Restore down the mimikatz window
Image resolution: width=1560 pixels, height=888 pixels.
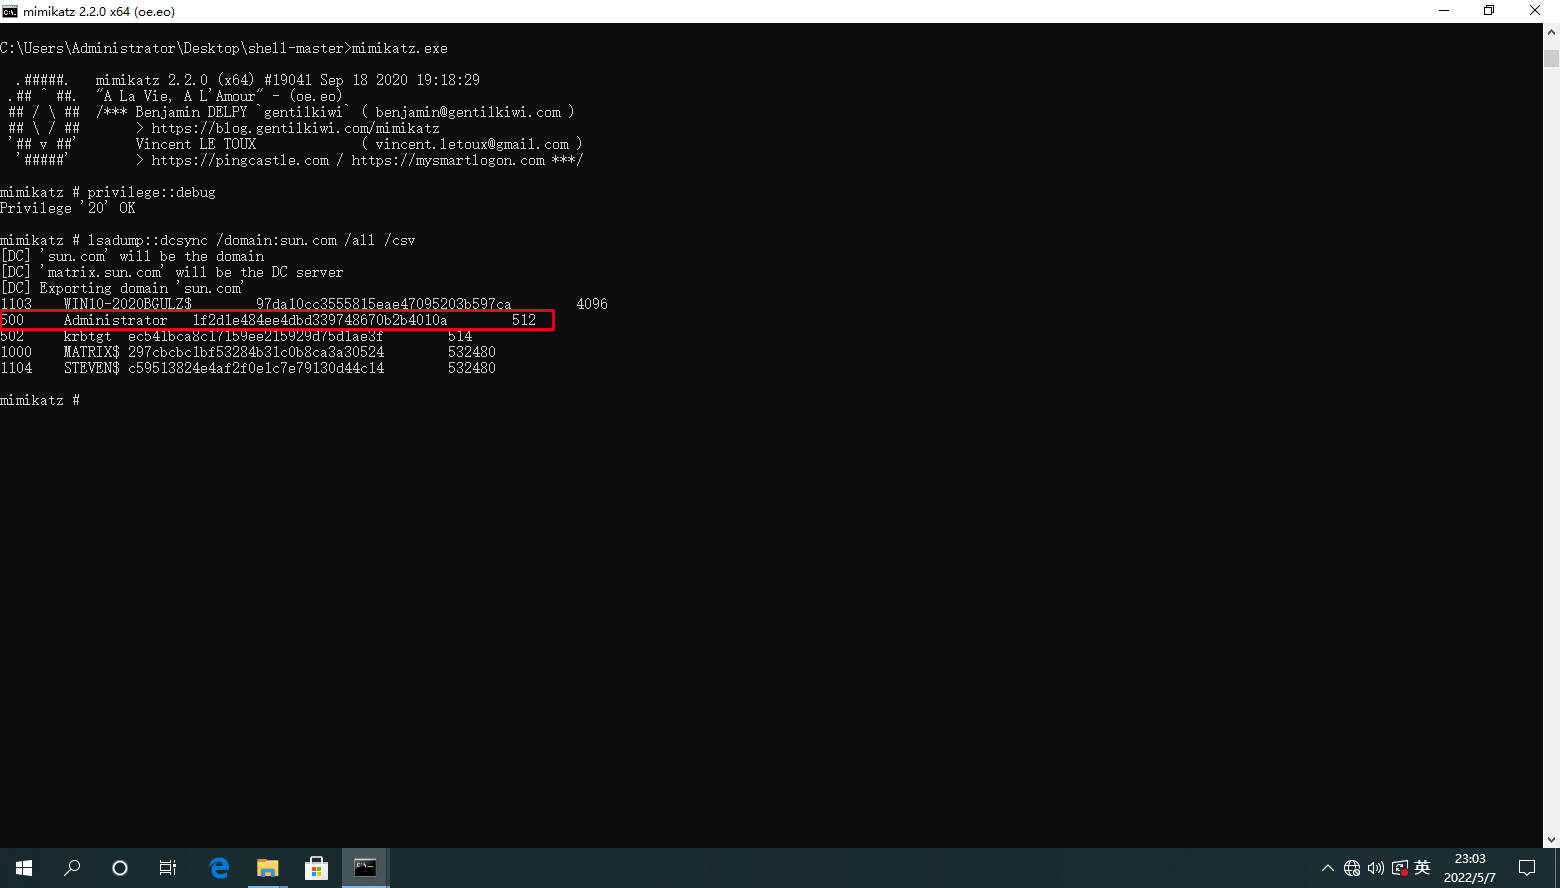click(1489, 11)
